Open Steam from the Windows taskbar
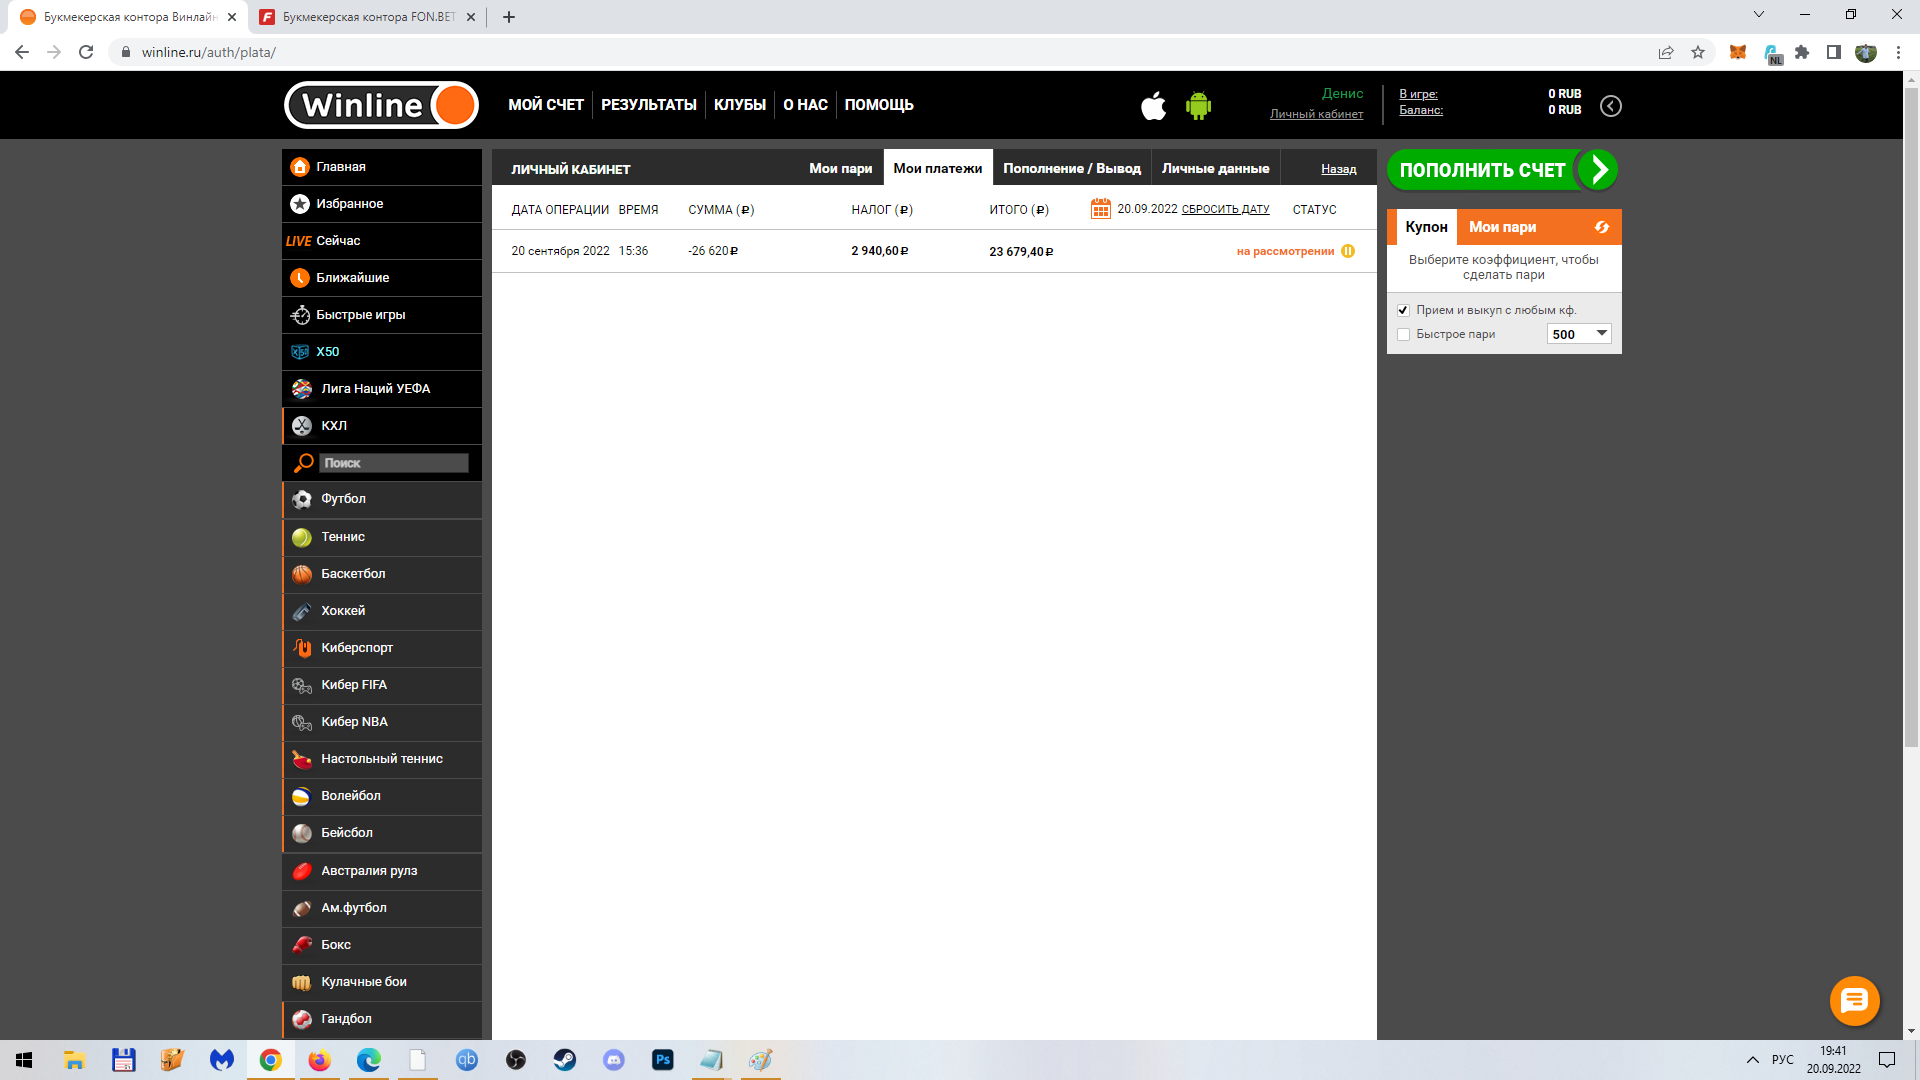Image resolution: width=1920 pixels, height=1080 pixels. click(x=564, y=1060)
